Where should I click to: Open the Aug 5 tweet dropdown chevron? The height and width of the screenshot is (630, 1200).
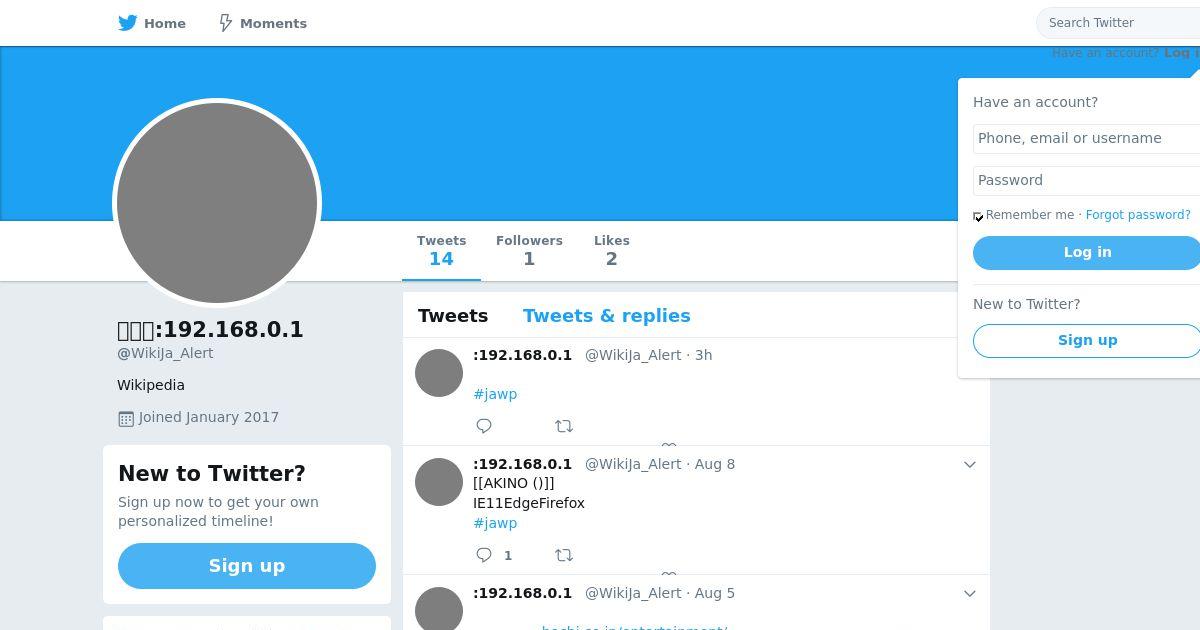pos(969,593)
